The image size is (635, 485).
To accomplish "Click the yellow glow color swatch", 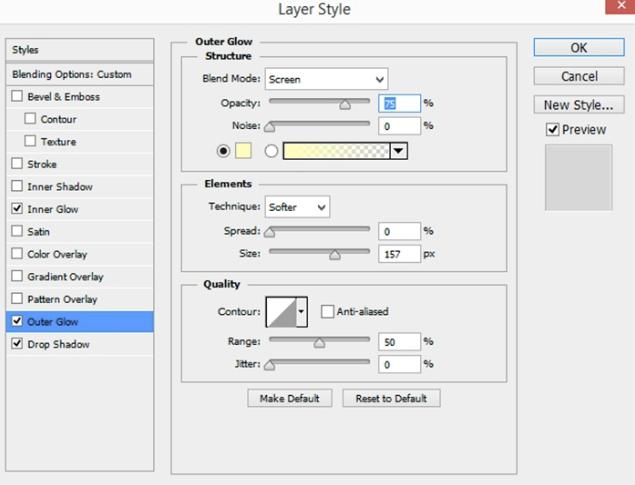I will 243,151.
